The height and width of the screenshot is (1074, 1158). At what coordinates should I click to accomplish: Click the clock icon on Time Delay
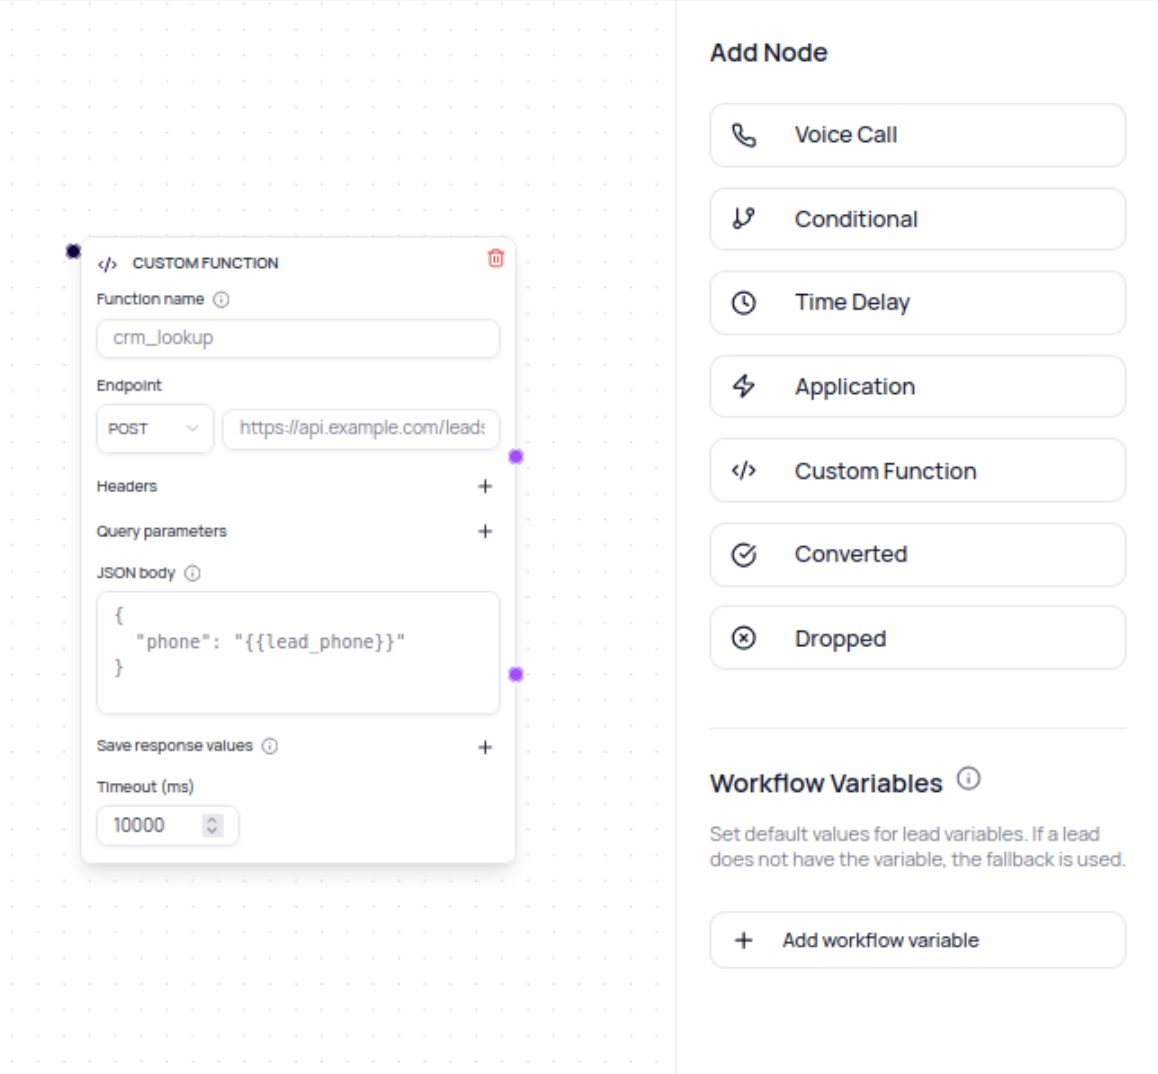pos(744,303)
